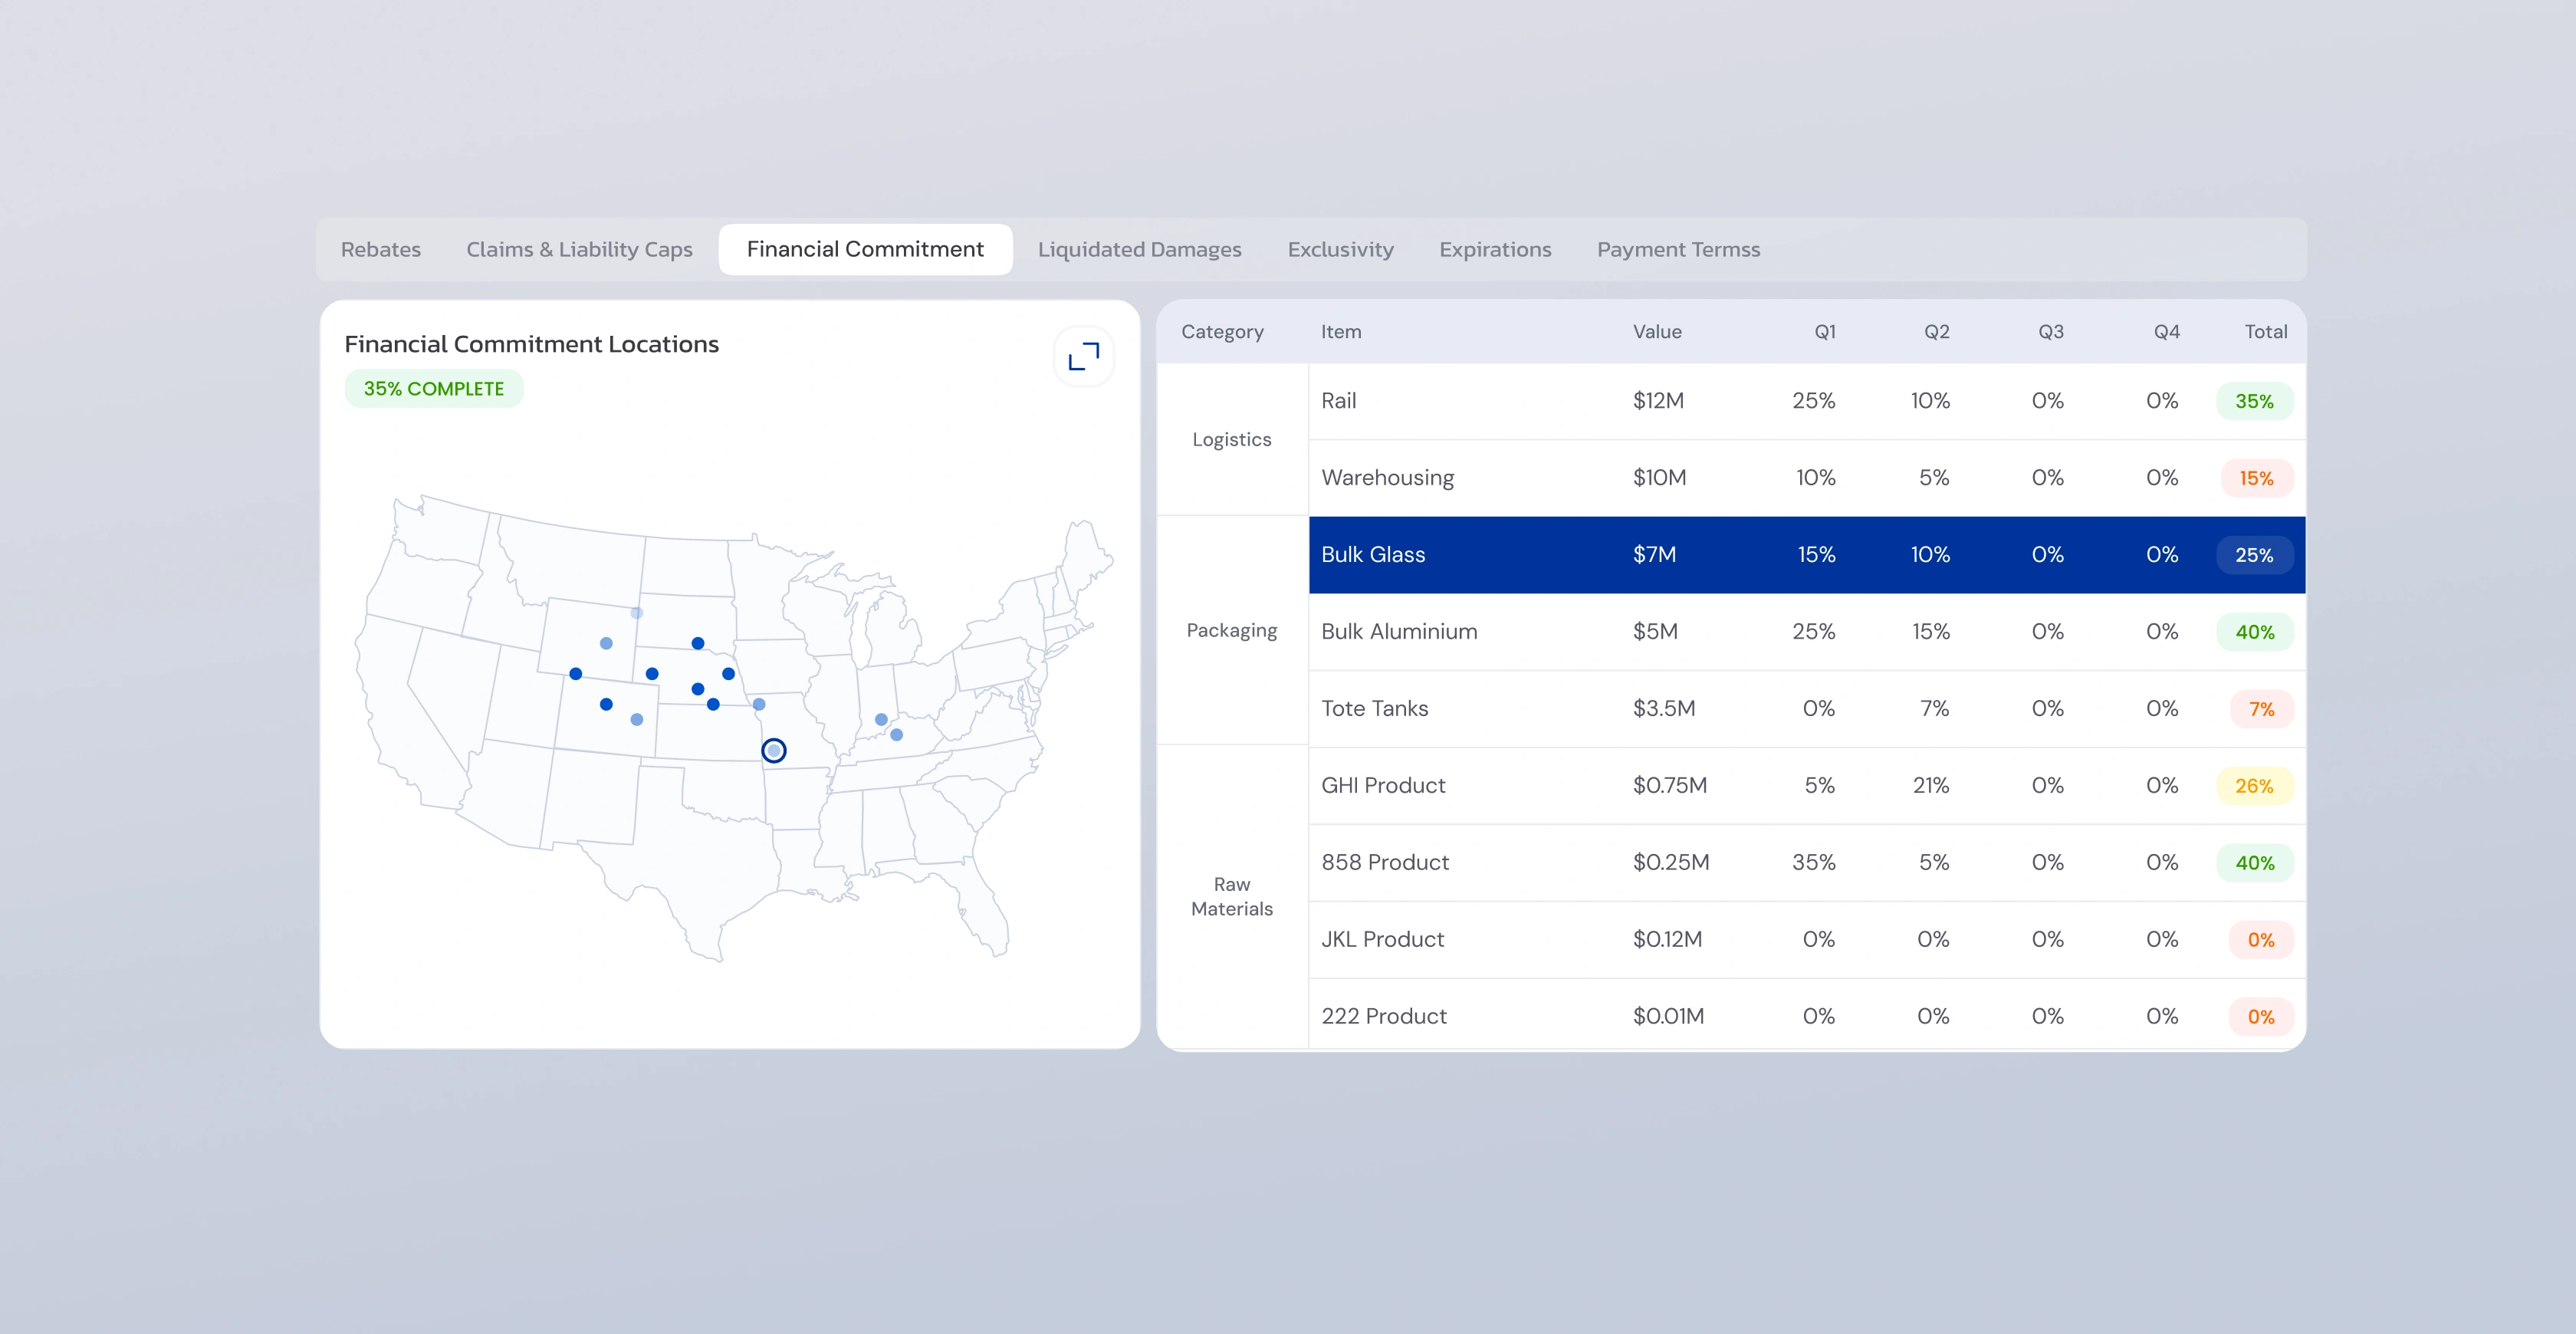The image size is (2576, 1334).
Task: Select the Tote Tanks row
Action: click(x=1807, y=709)
